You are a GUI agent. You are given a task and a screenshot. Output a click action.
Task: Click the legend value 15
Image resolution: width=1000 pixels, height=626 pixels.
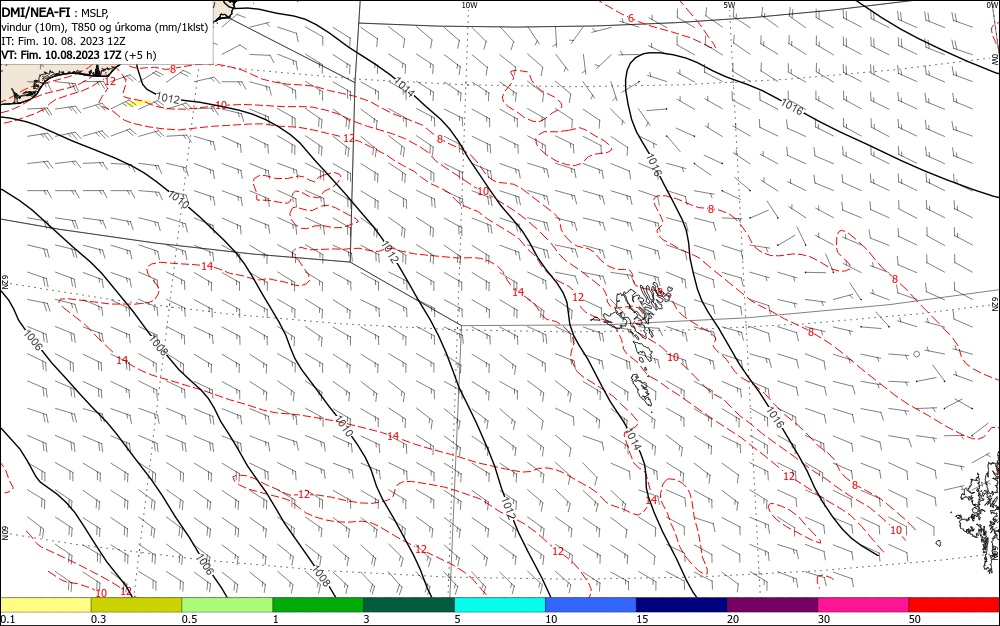tap(642, 619)
